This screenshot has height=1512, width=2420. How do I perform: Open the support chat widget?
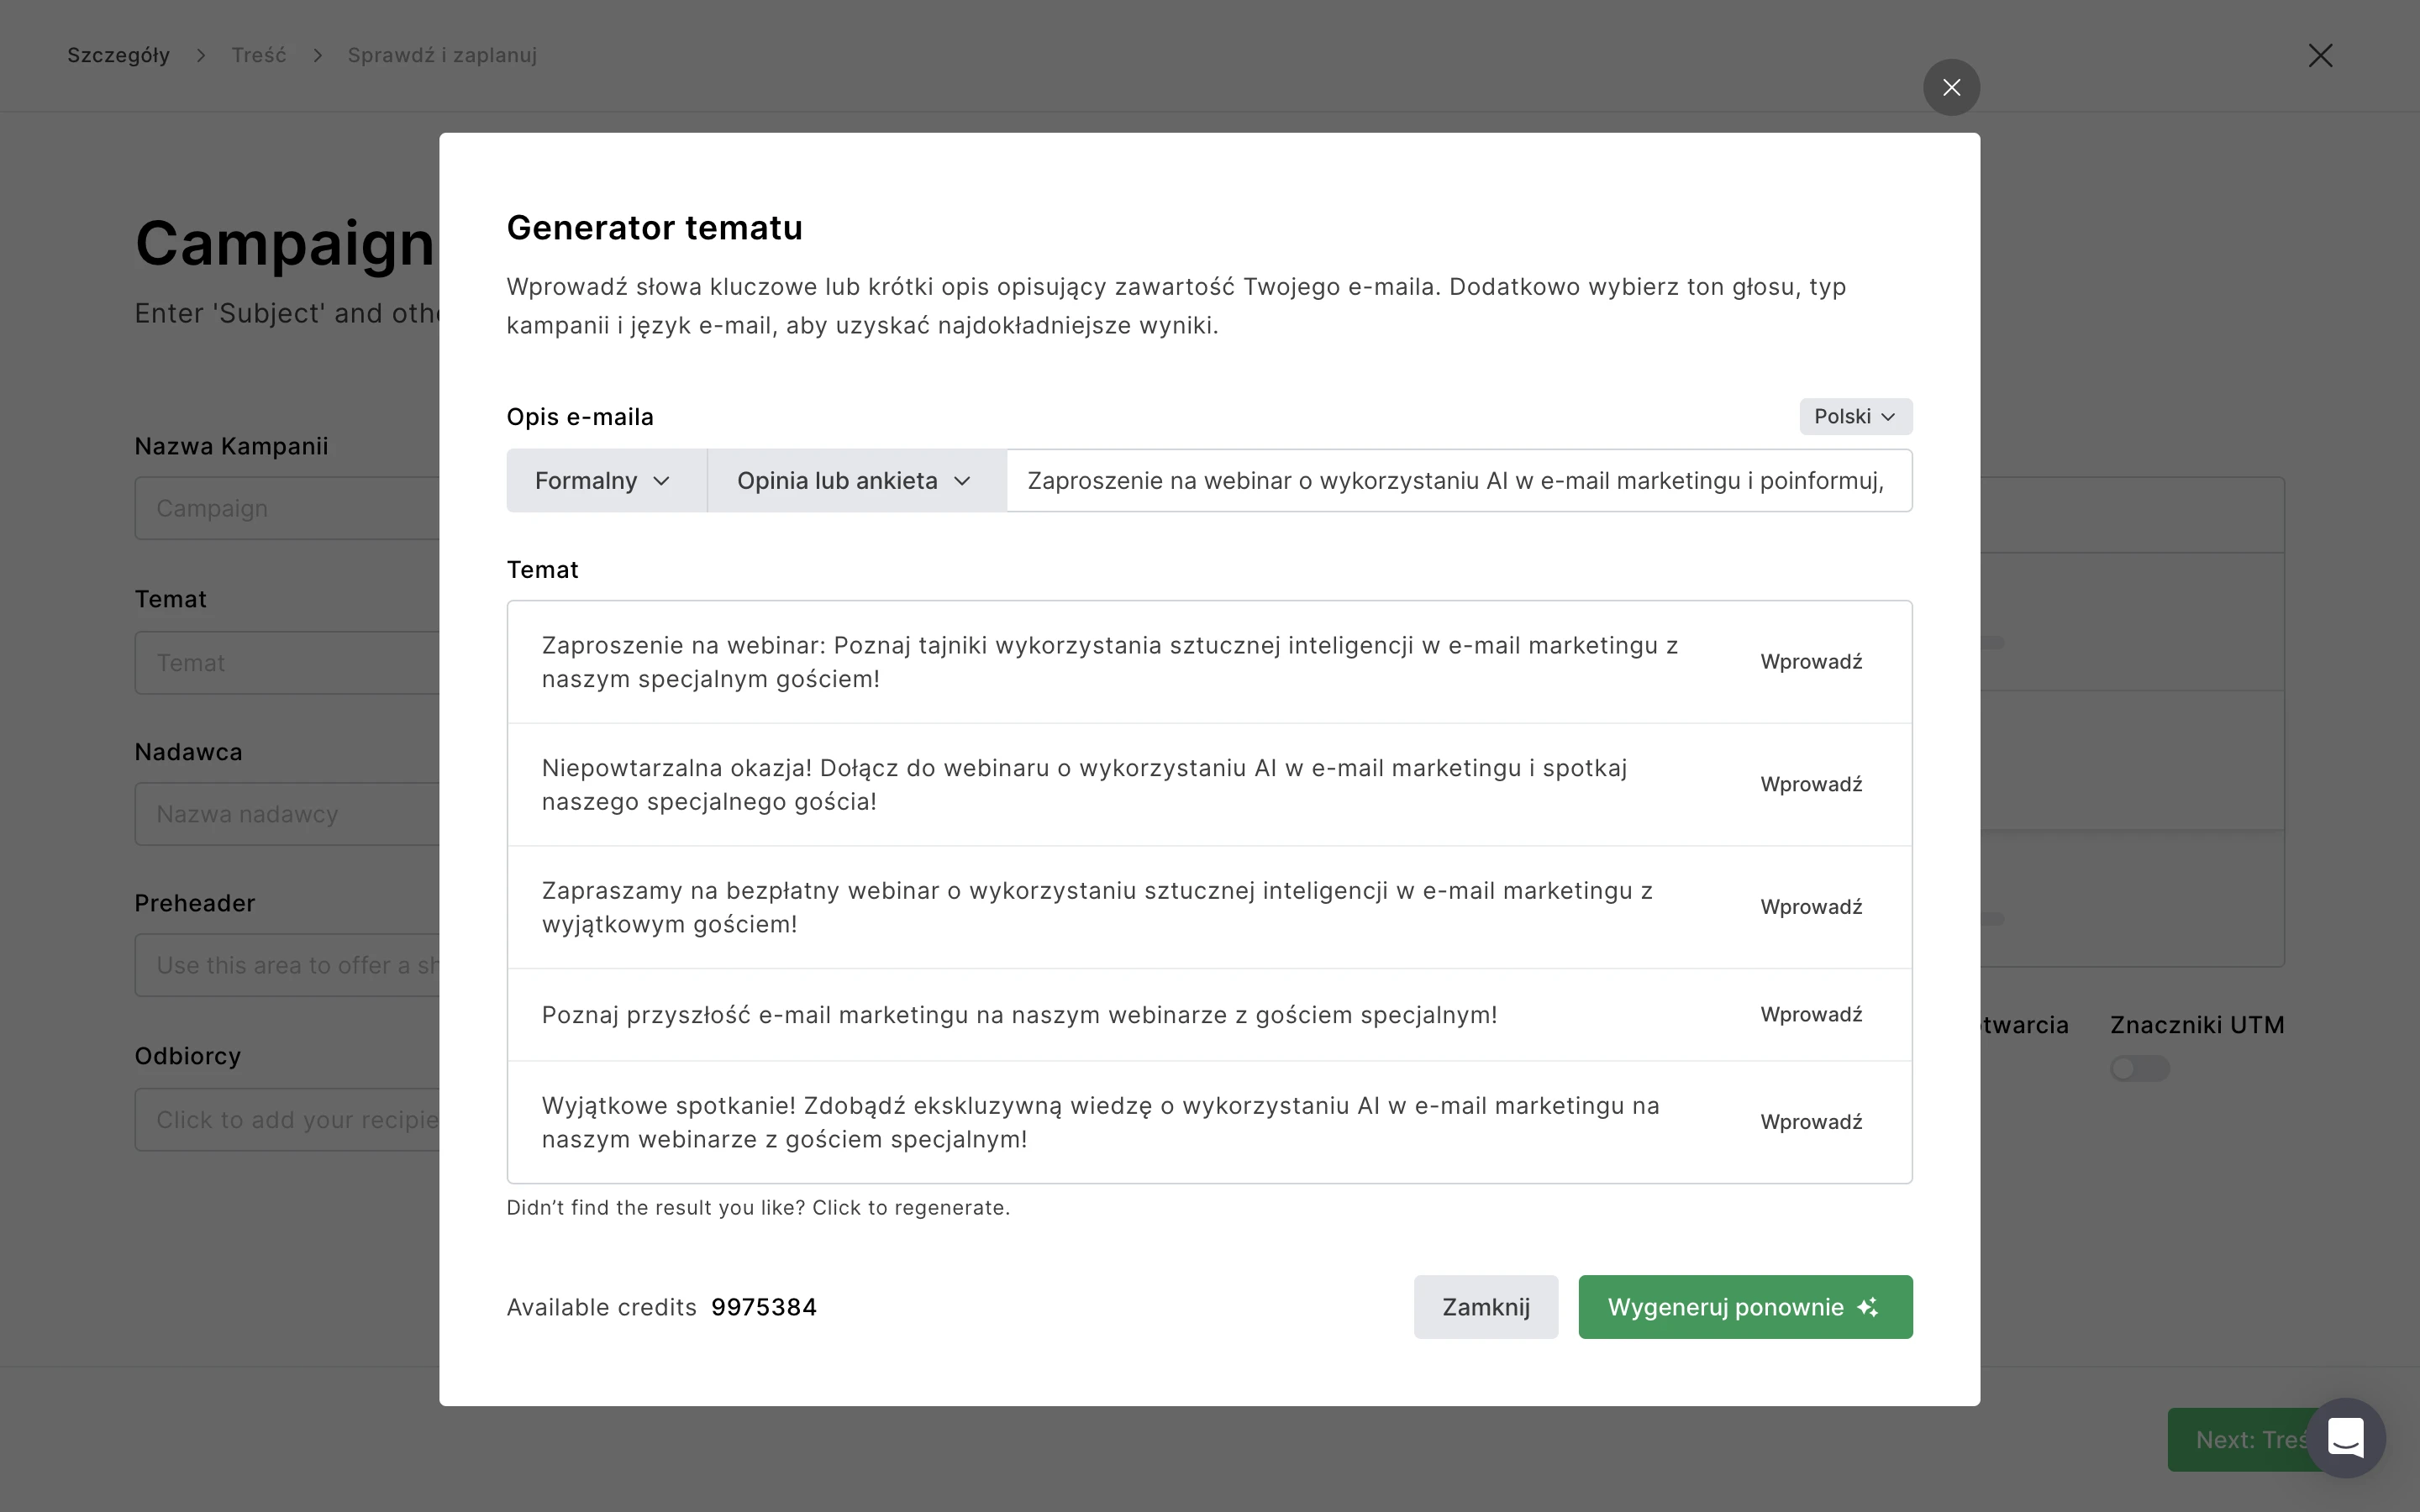tap(2345, 1438)
